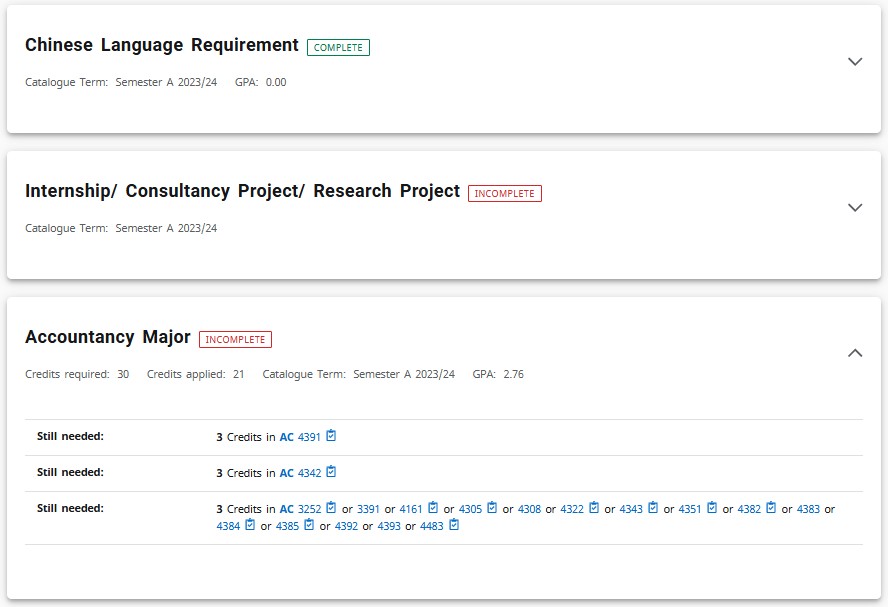Collapse the Accountancy Major section

(x=855, y=353)
